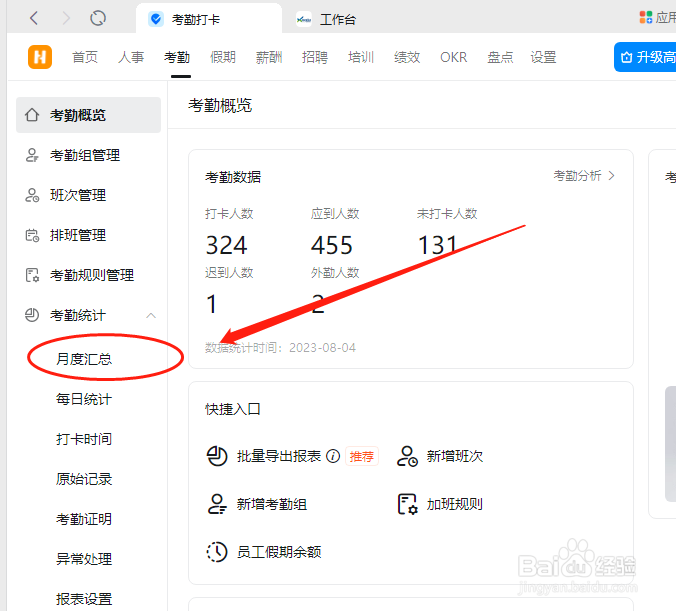The height and width of the screenshot is (611, 676).
Task: Click the blue 升级 upgrade button
Action: [645, 57]
